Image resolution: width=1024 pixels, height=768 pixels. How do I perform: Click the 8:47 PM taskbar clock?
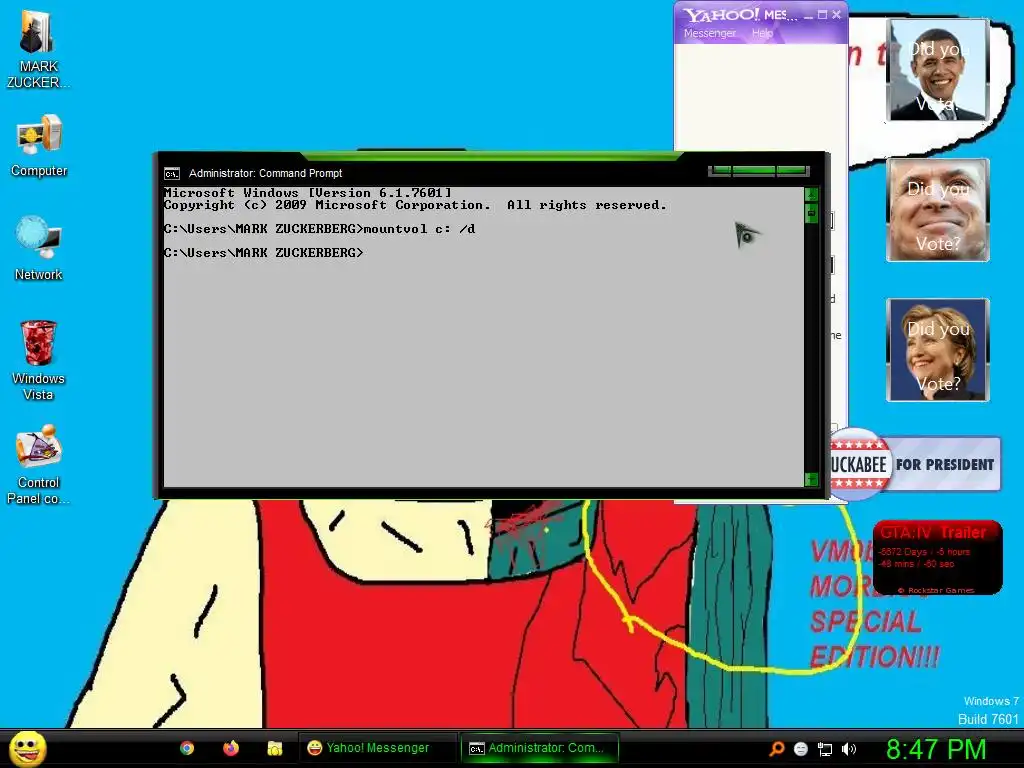click(x=936, y=749)
